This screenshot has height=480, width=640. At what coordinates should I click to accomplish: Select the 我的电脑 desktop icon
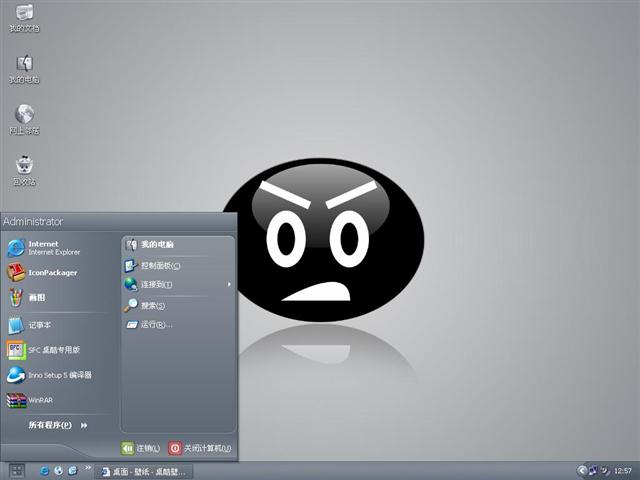[x=24, y=69]
